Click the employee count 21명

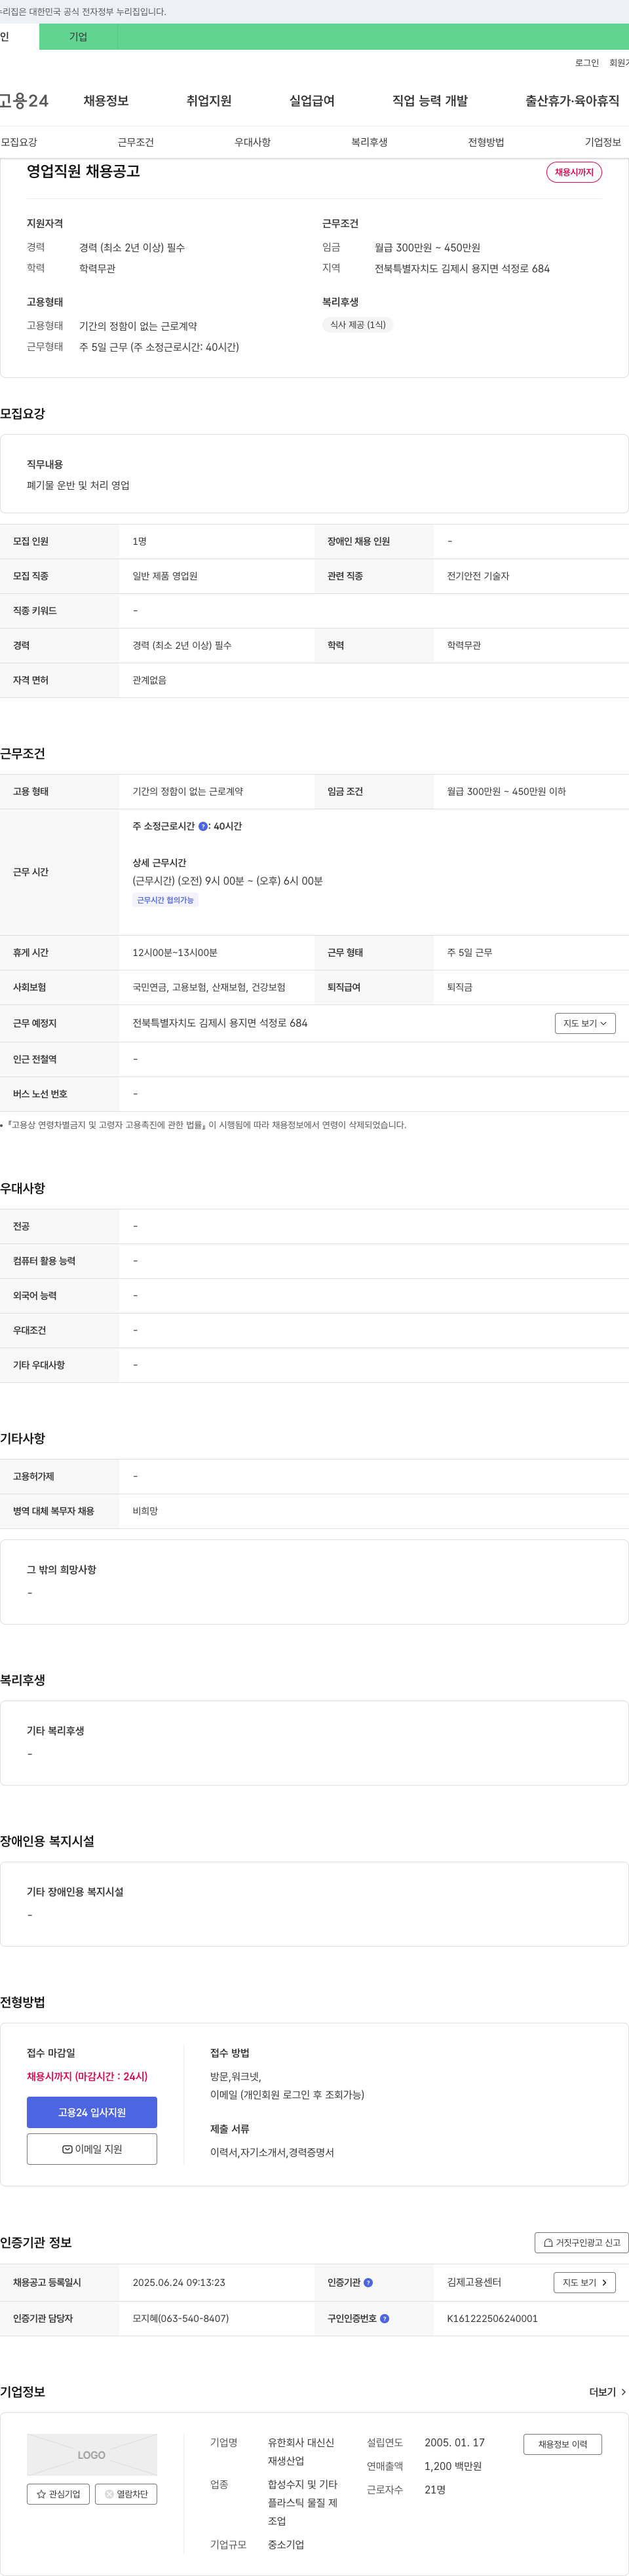click(435, 2489)
